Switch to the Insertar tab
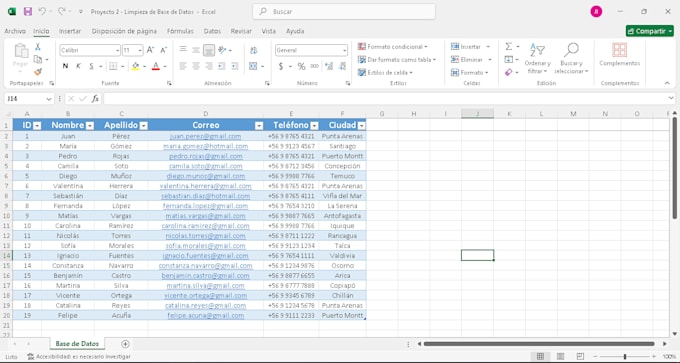 click(70, 31)
